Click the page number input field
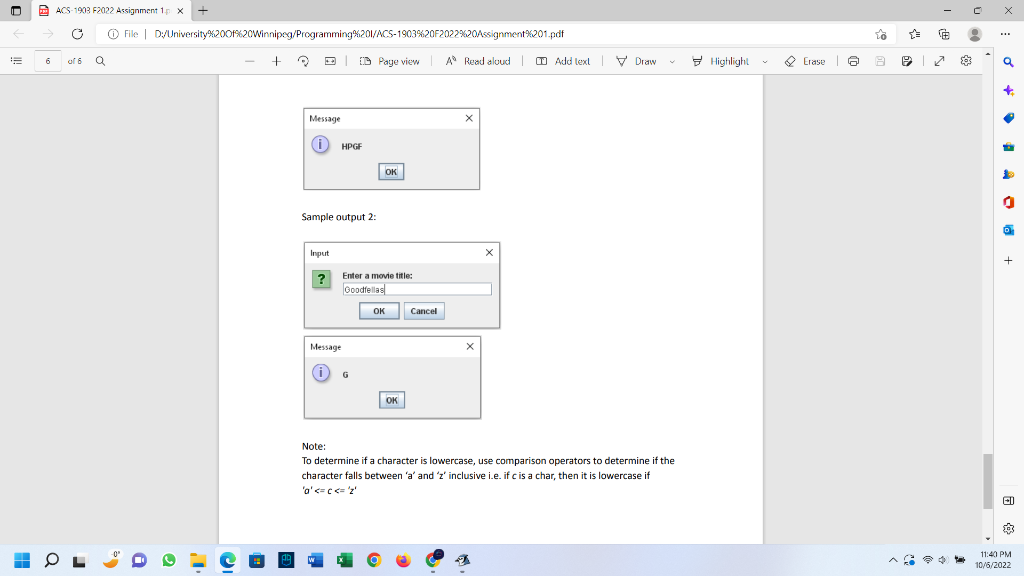Viewport: 1024px width, 576px height. 48,61
